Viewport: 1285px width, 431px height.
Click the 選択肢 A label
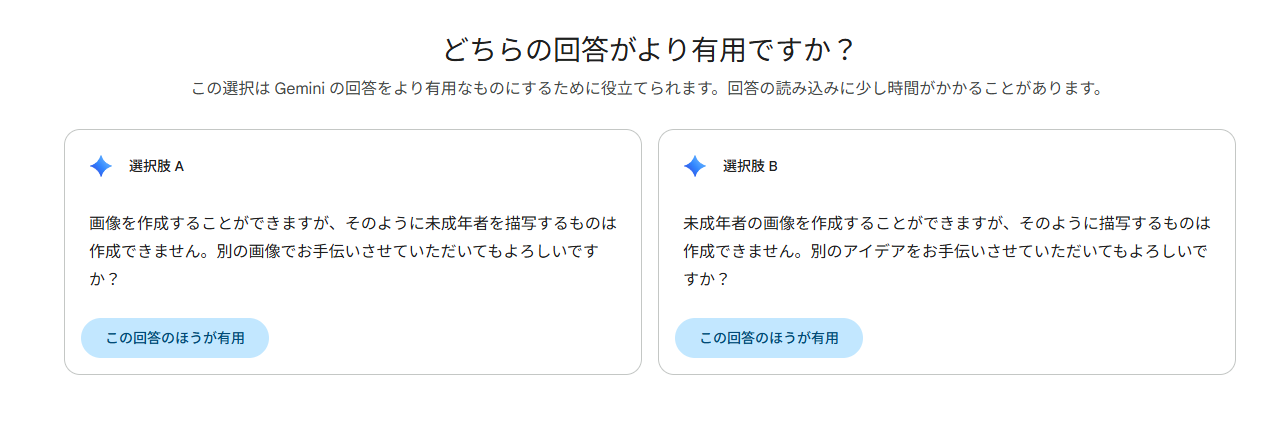(156, 167)
